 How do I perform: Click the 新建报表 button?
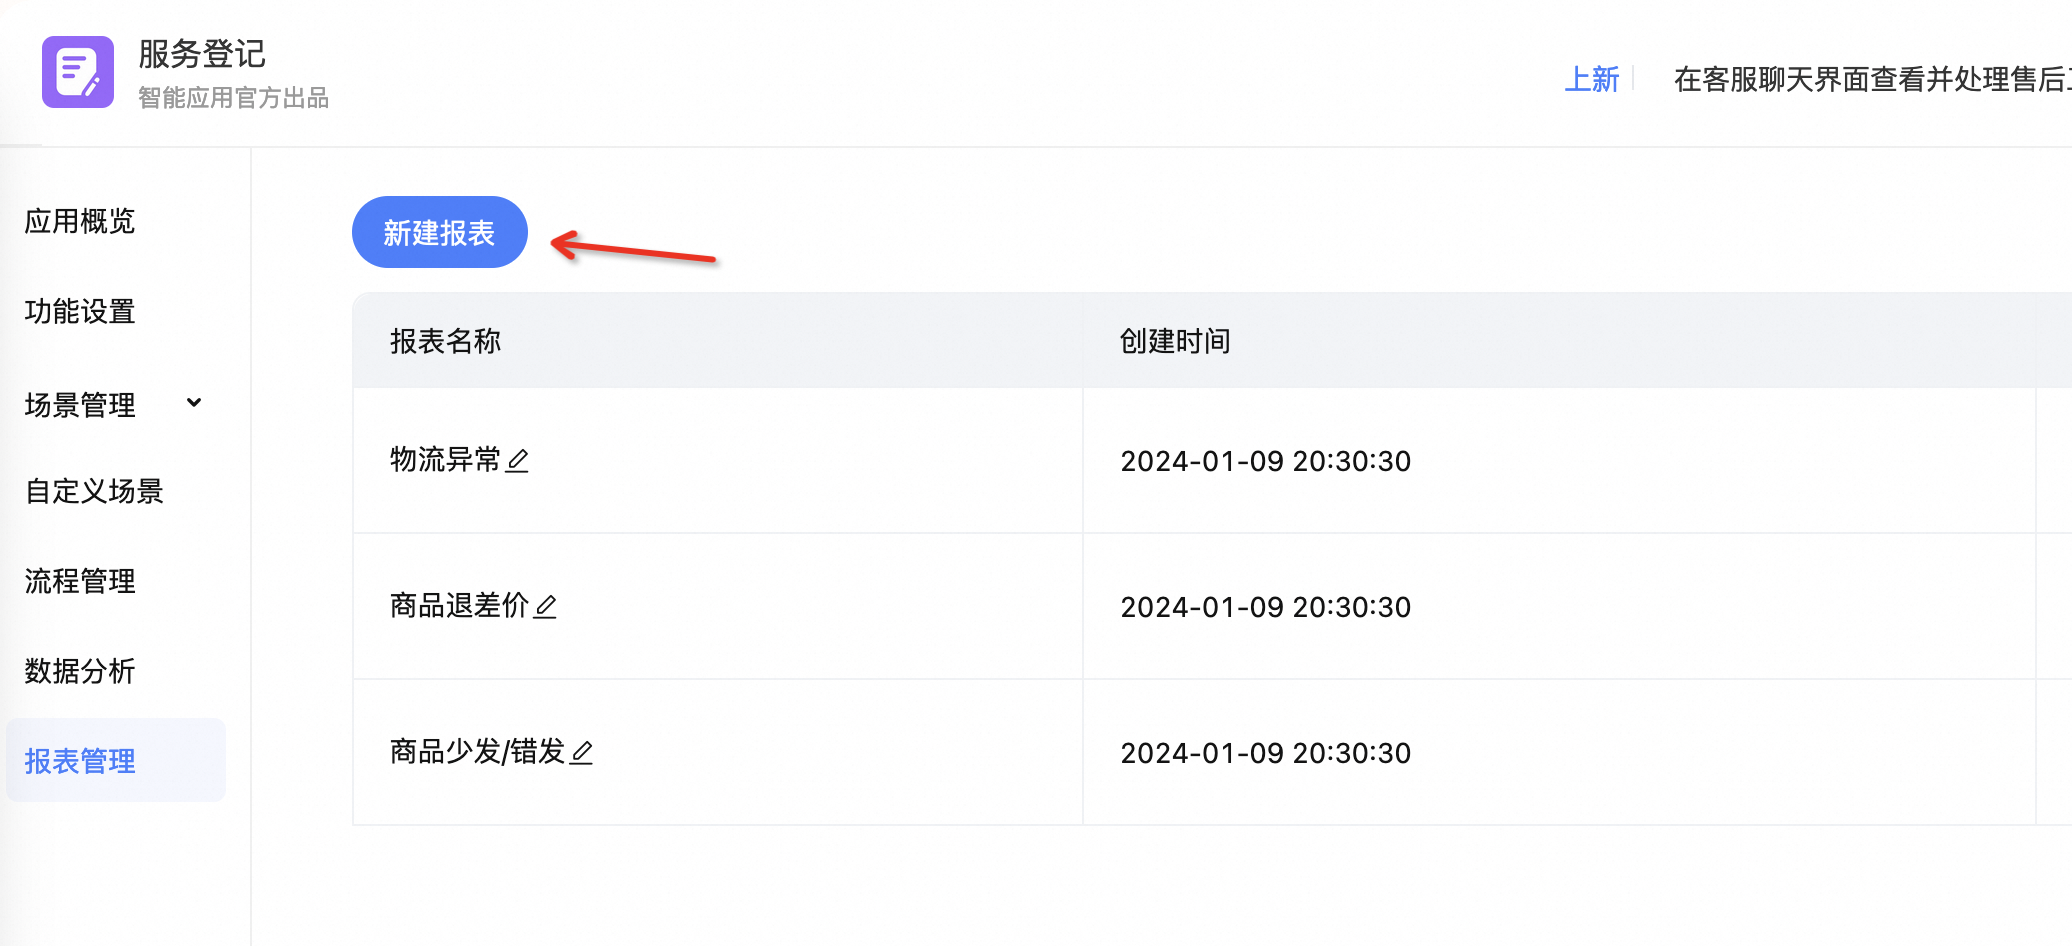pos(439,233)
